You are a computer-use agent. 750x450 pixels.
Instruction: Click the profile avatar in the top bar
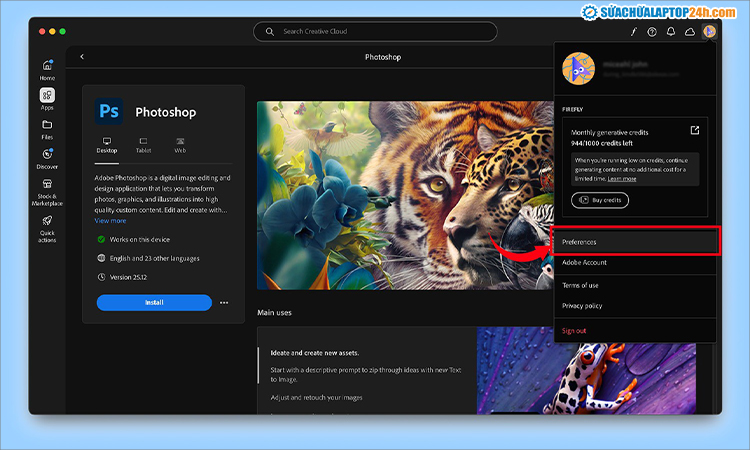(x=708, y=32)
